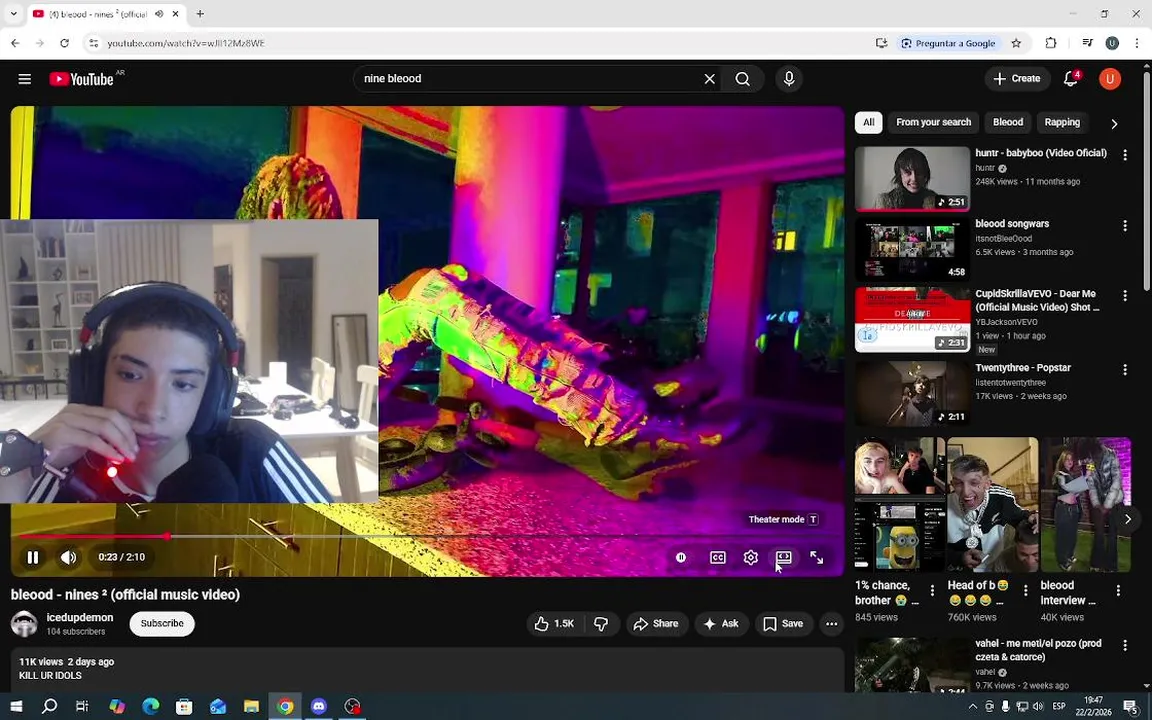Subscribe to icedupdemon channel
This screenshot has width=1152, height=720.
162,623
